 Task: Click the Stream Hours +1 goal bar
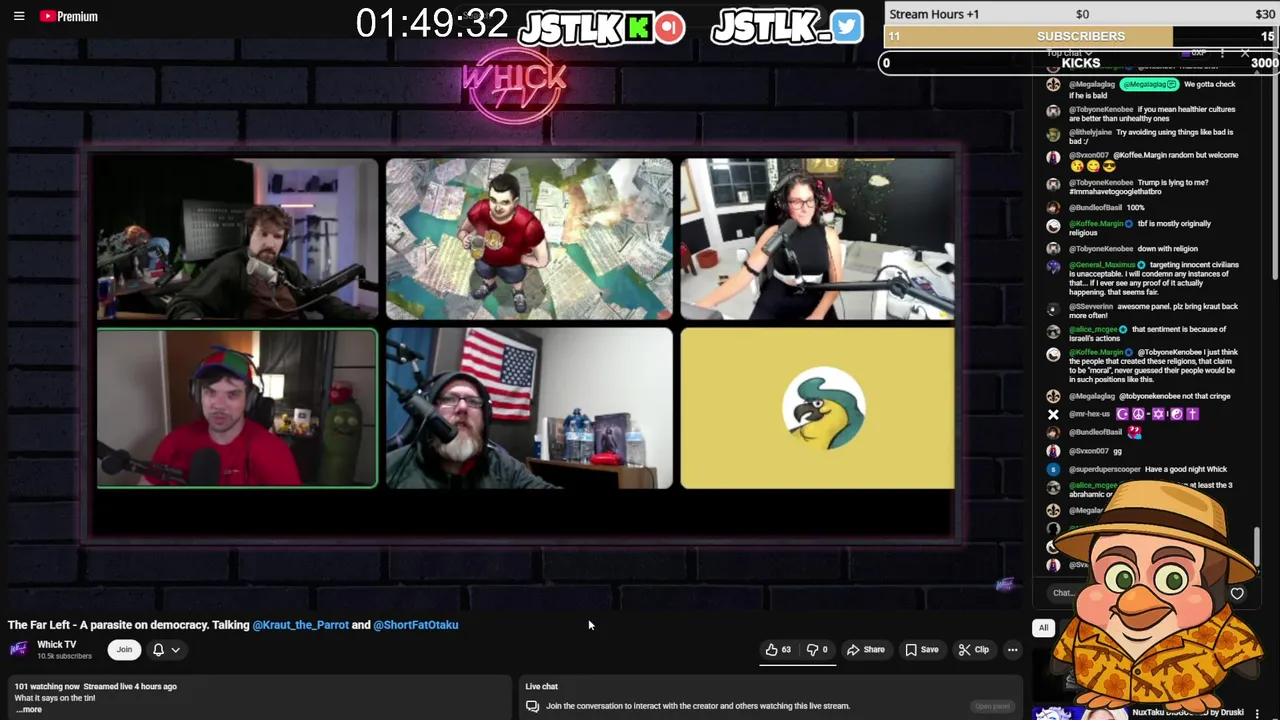coord(1080,14)
